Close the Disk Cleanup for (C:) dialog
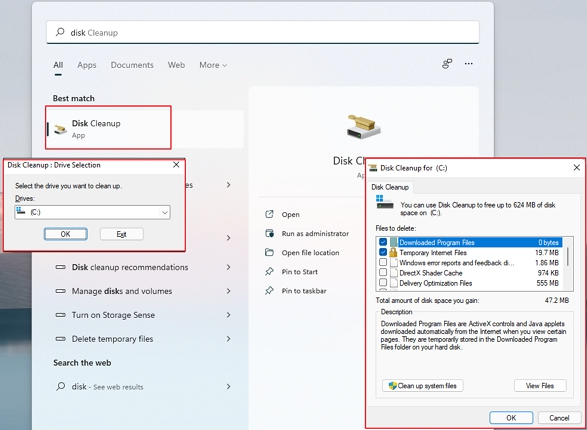Image resolution: width=587 pixels, height=430 pixels. [577, 168]
